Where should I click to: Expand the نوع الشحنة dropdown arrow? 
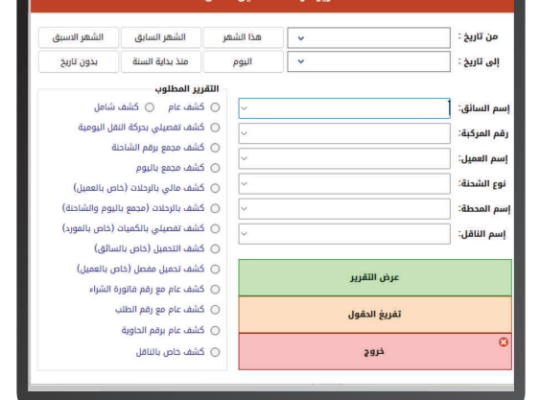[x=244, y=184]
